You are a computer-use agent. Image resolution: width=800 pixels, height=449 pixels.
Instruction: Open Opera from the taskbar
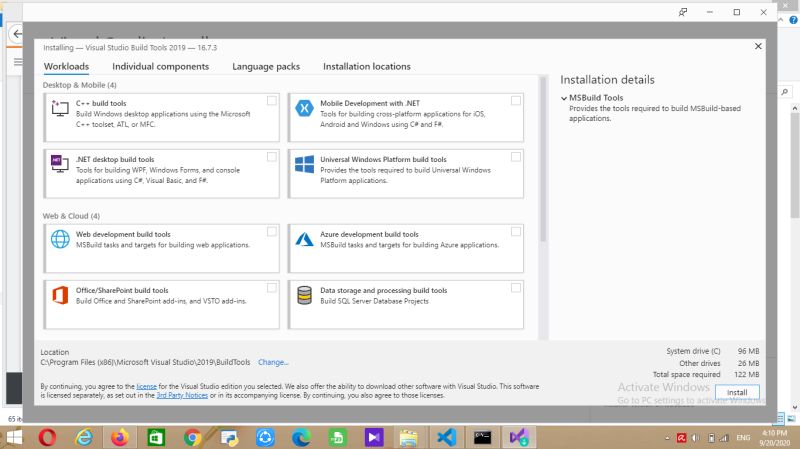(47, 437)
